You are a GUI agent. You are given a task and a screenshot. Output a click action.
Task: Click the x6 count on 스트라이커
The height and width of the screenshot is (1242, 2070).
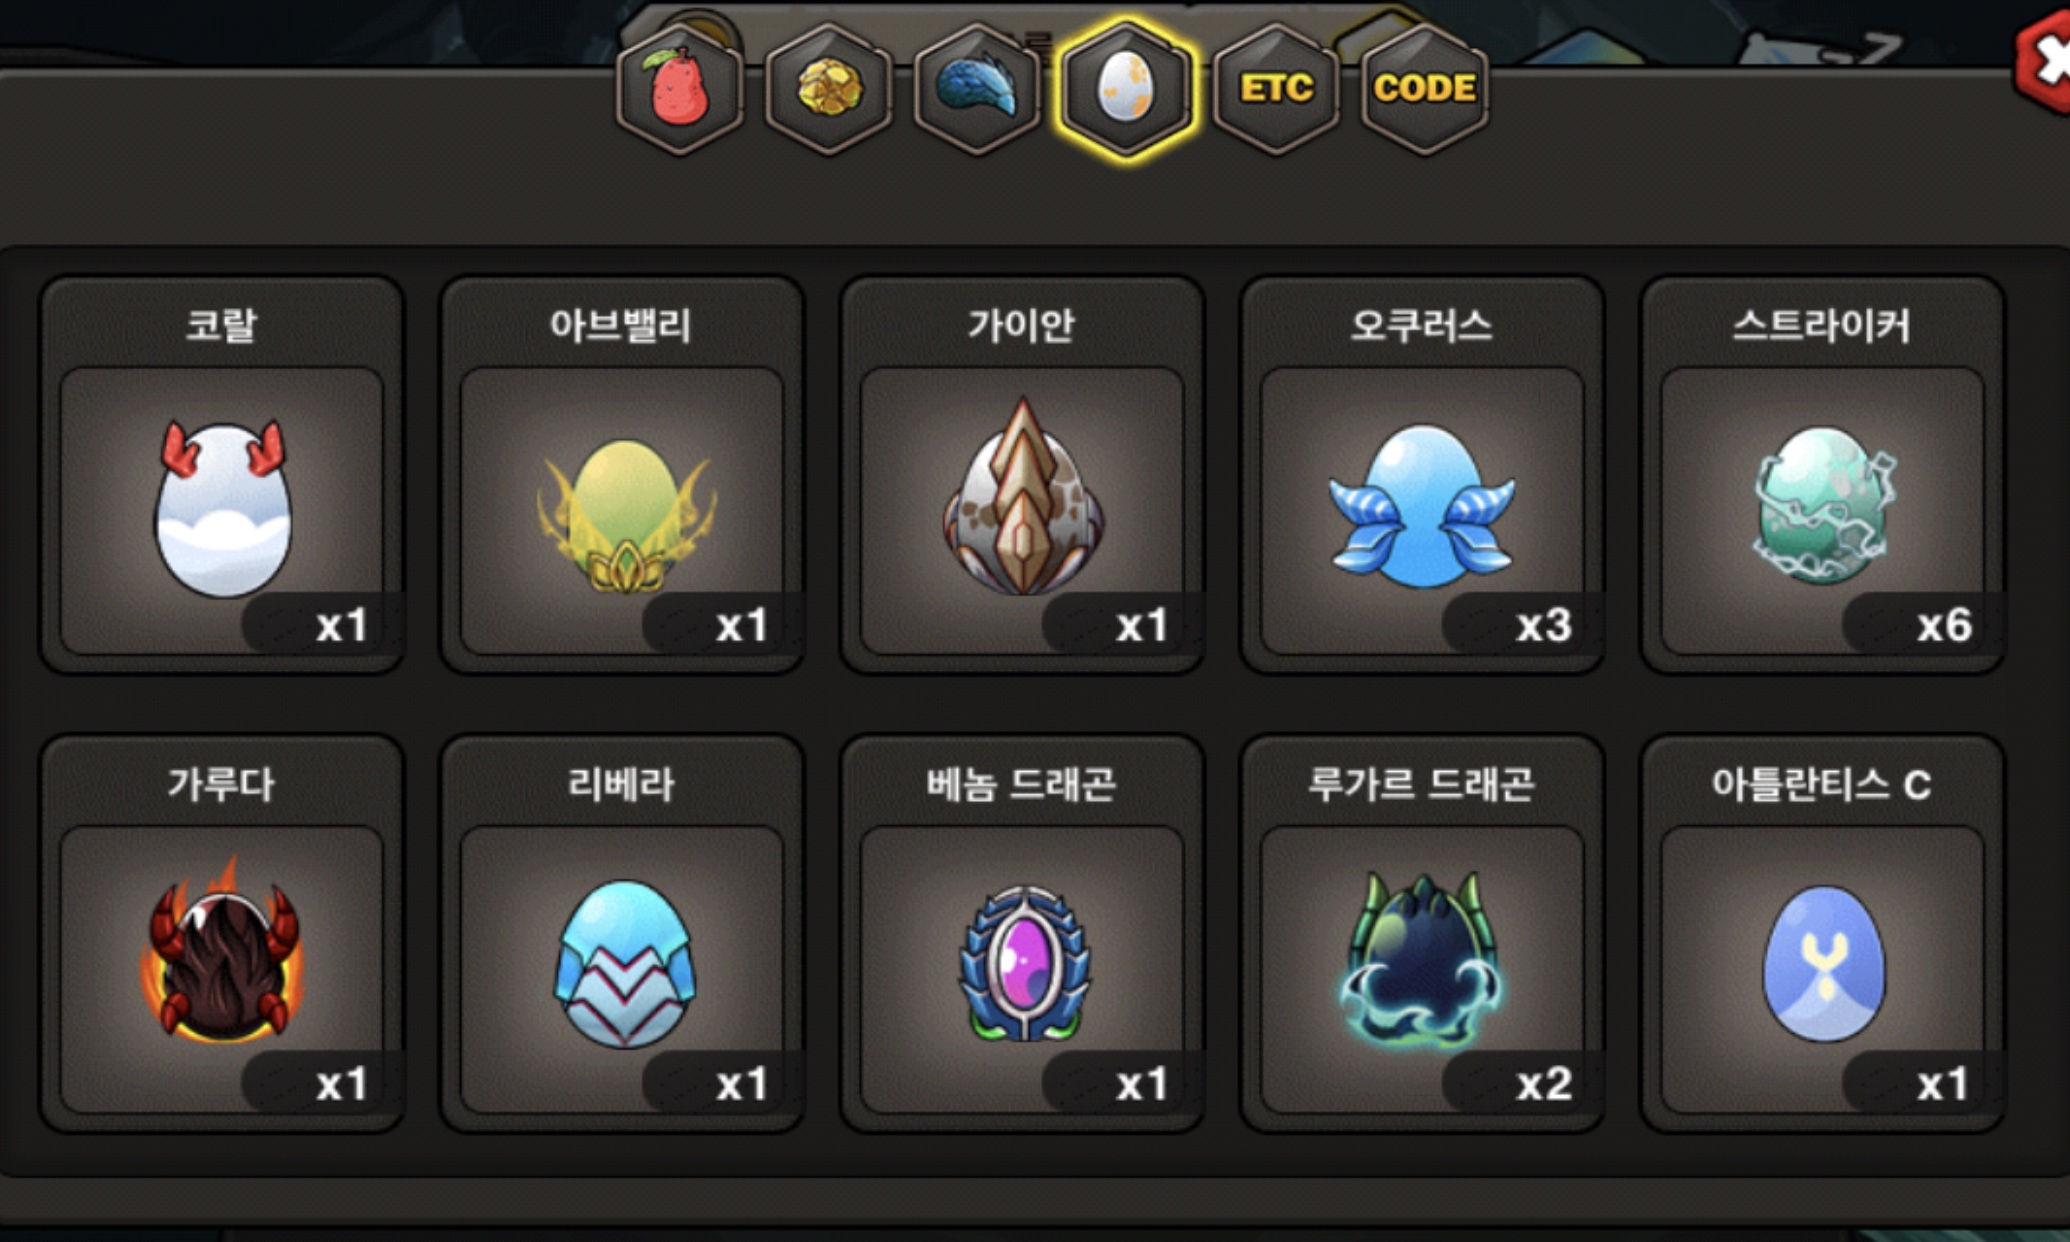1943,626
